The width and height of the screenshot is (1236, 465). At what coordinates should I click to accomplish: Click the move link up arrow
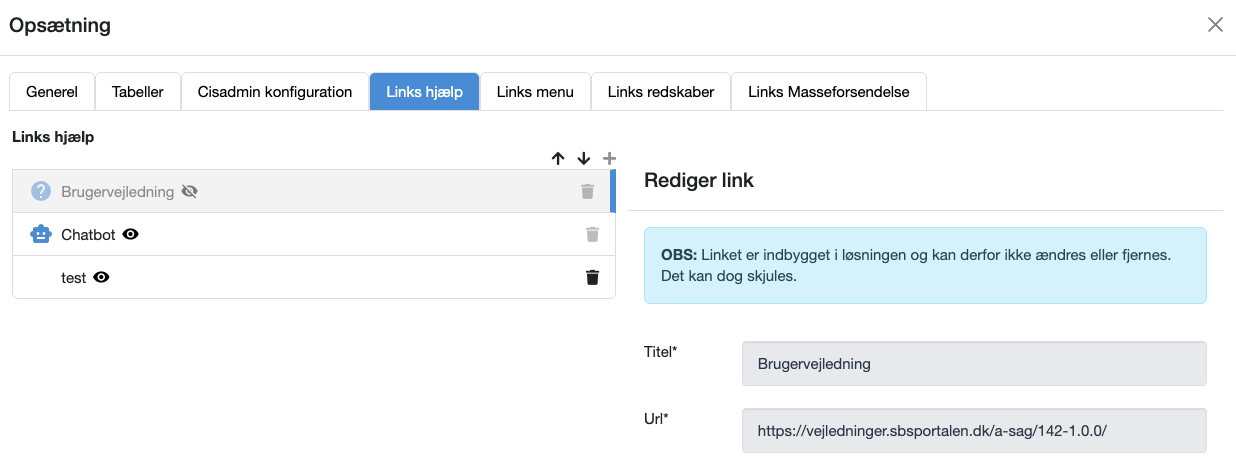558,158
